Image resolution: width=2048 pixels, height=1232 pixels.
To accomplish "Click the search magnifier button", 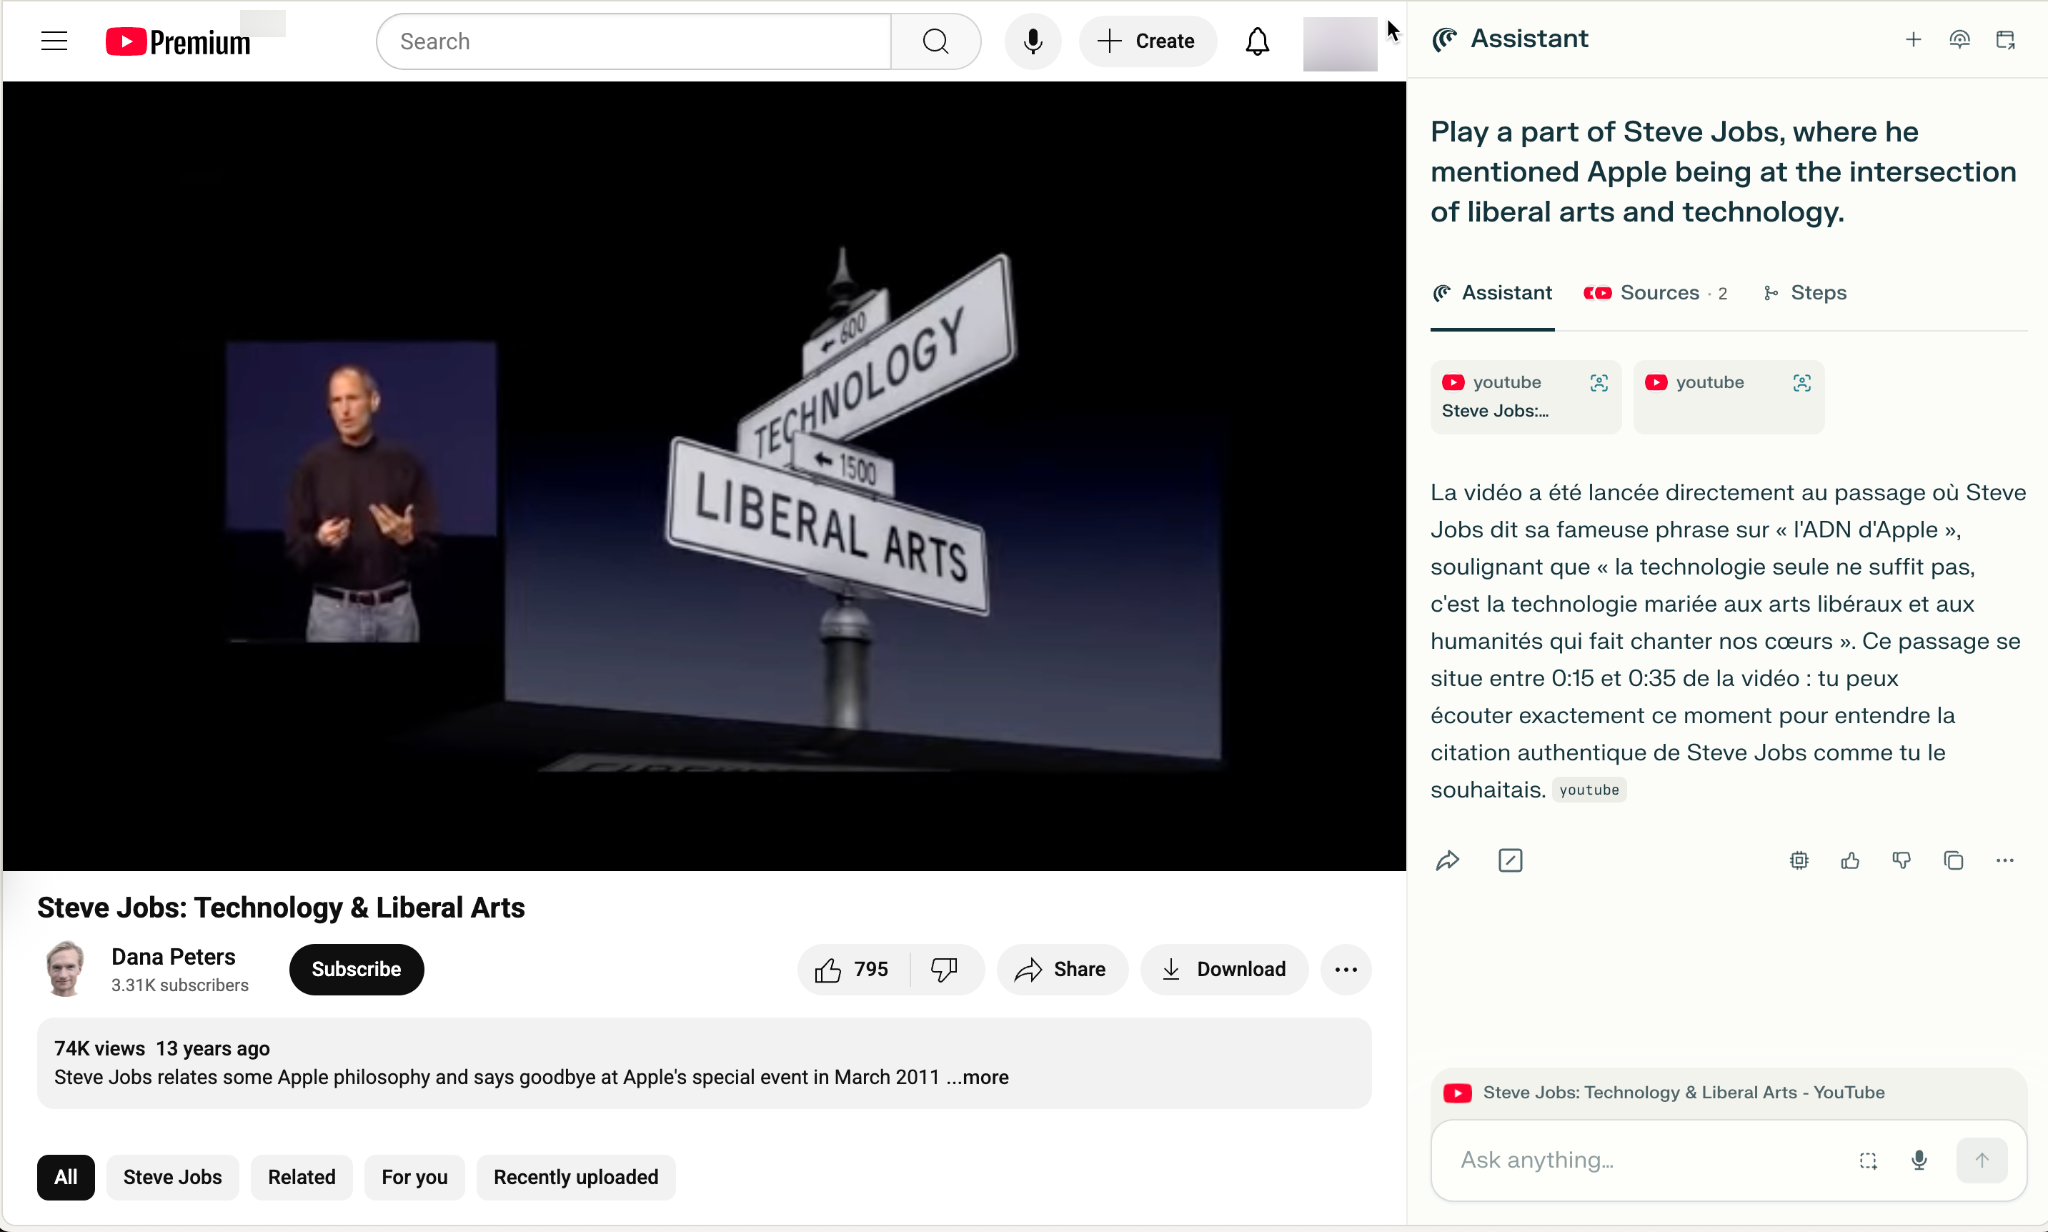I will [x=936, y=41].
